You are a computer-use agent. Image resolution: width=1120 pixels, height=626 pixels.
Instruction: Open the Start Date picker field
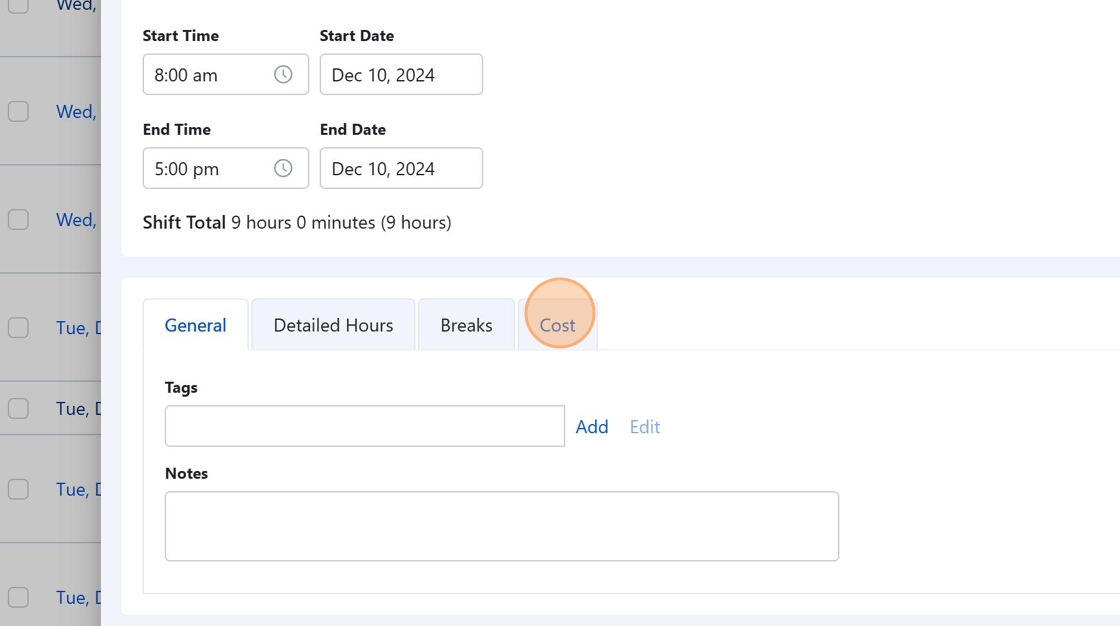pyautogui.click(x=401, y=75)
